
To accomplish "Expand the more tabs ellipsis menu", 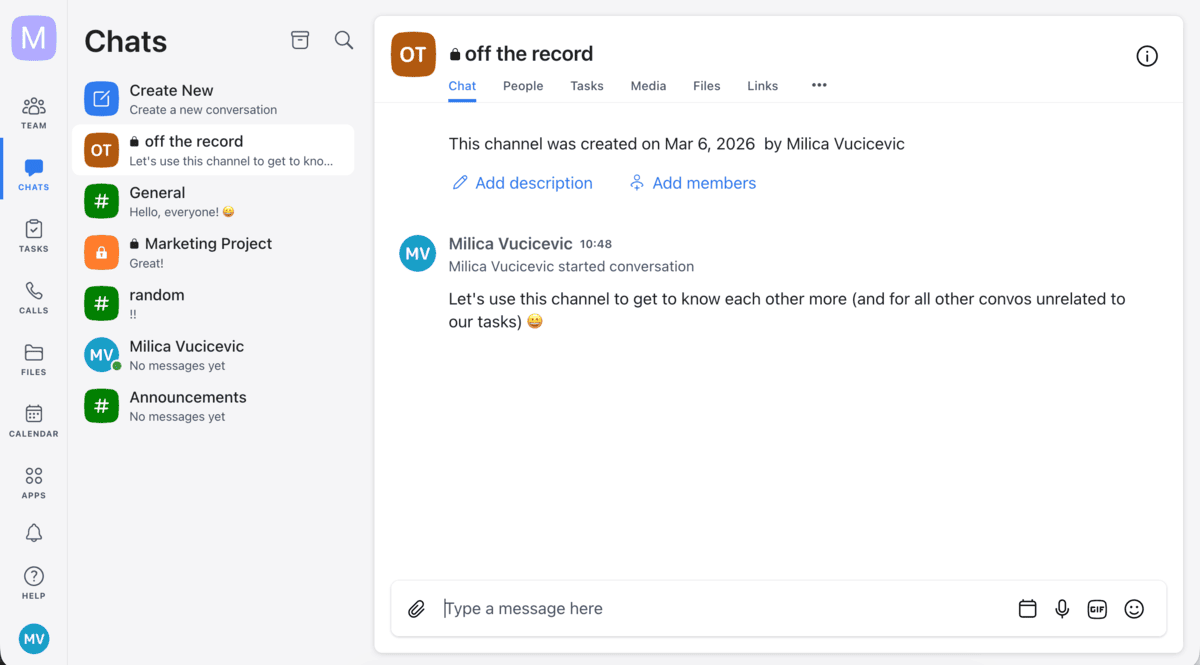I will [x=819, y=86].
